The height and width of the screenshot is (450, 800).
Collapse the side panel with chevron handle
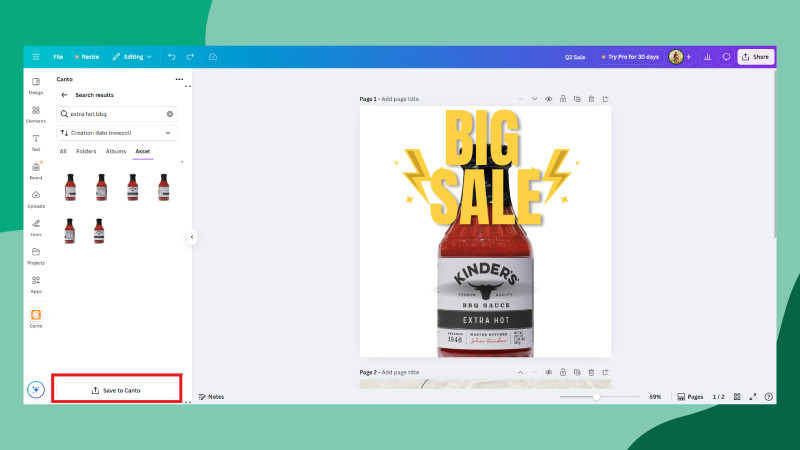(x=192, y=237)
